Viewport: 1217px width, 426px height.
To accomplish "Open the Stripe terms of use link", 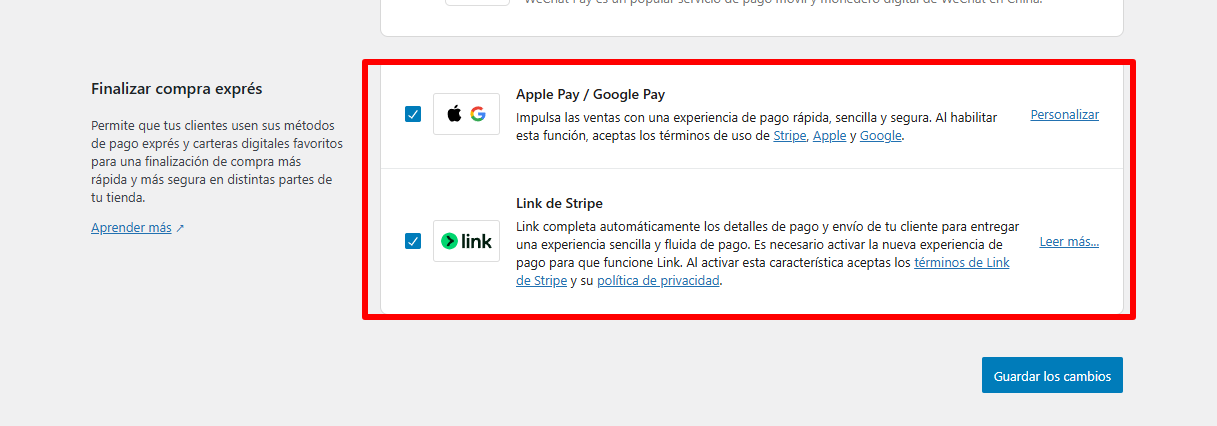I will [789, 136].
